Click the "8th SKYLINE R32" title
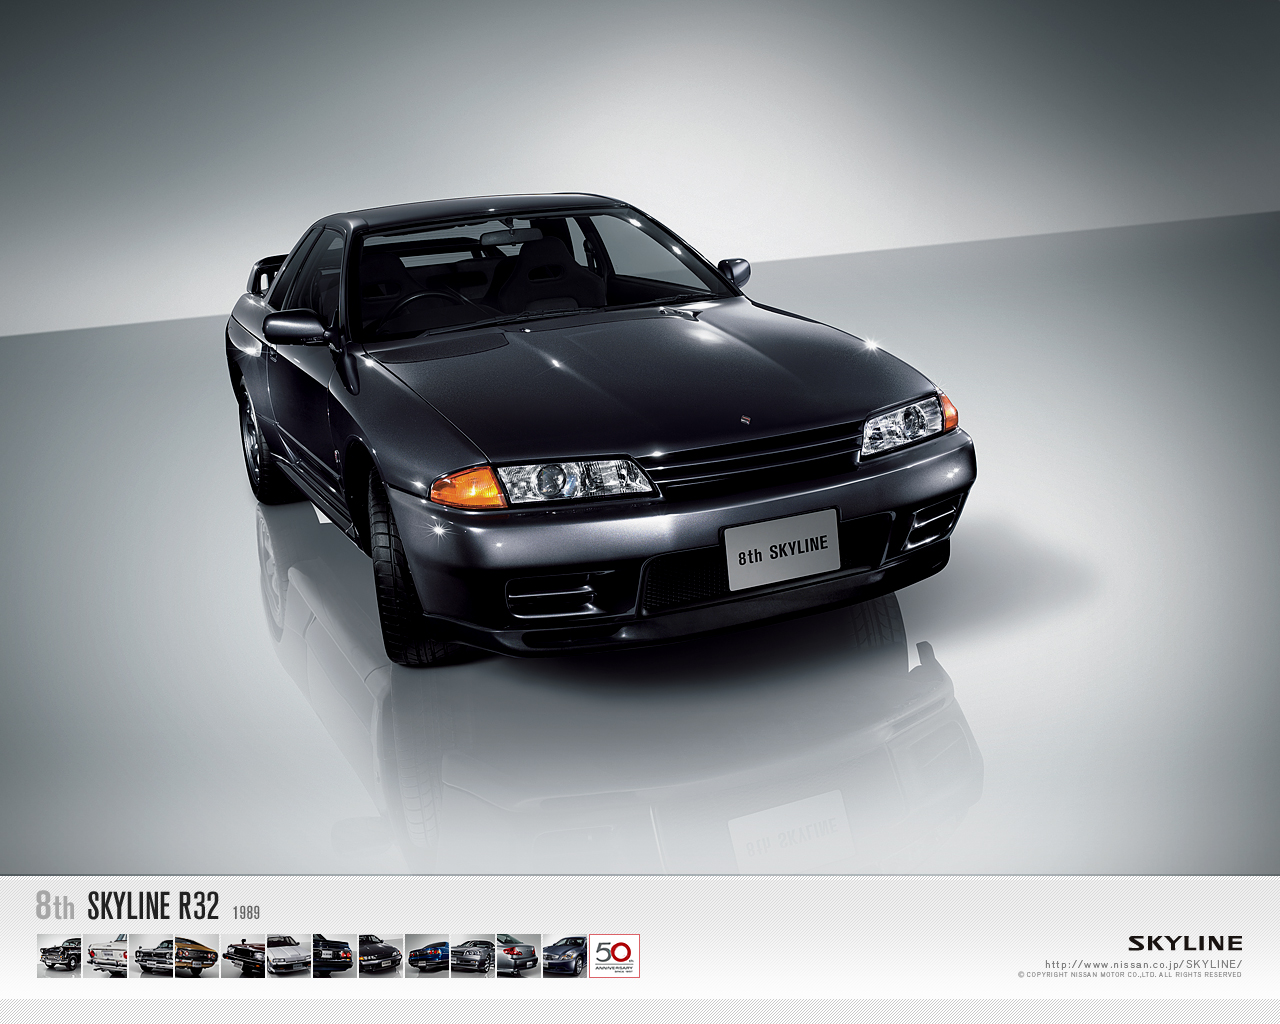Viewport: 1280px width, 1024px height. (x=127, y=906)
